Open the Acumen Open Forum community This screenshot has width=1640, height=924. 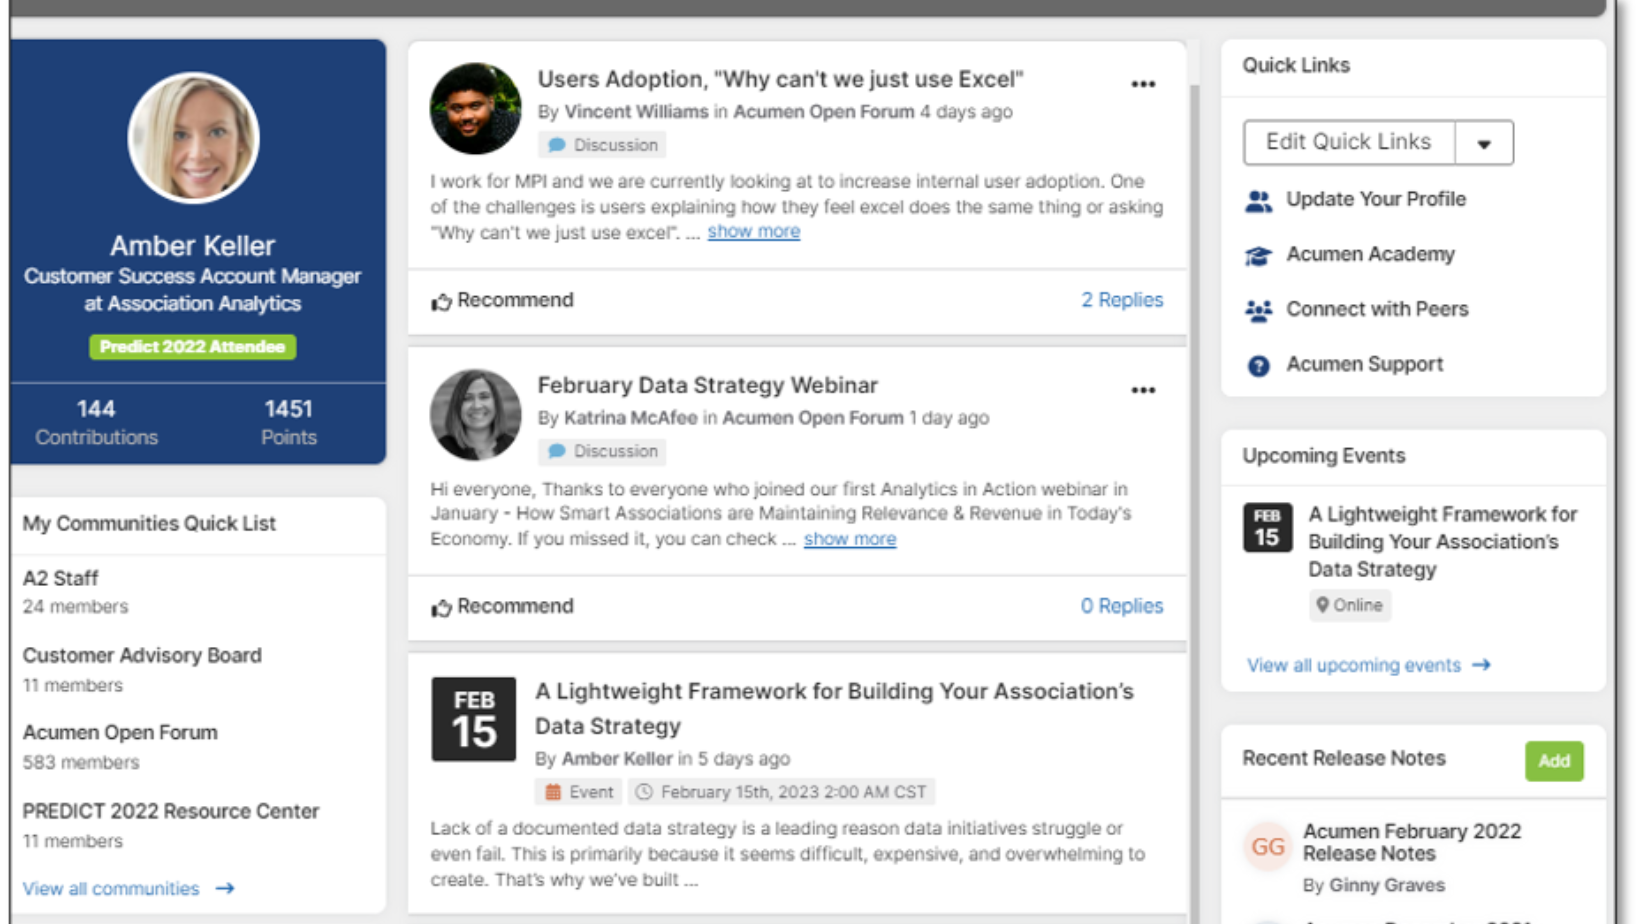(x=120, y=733)
